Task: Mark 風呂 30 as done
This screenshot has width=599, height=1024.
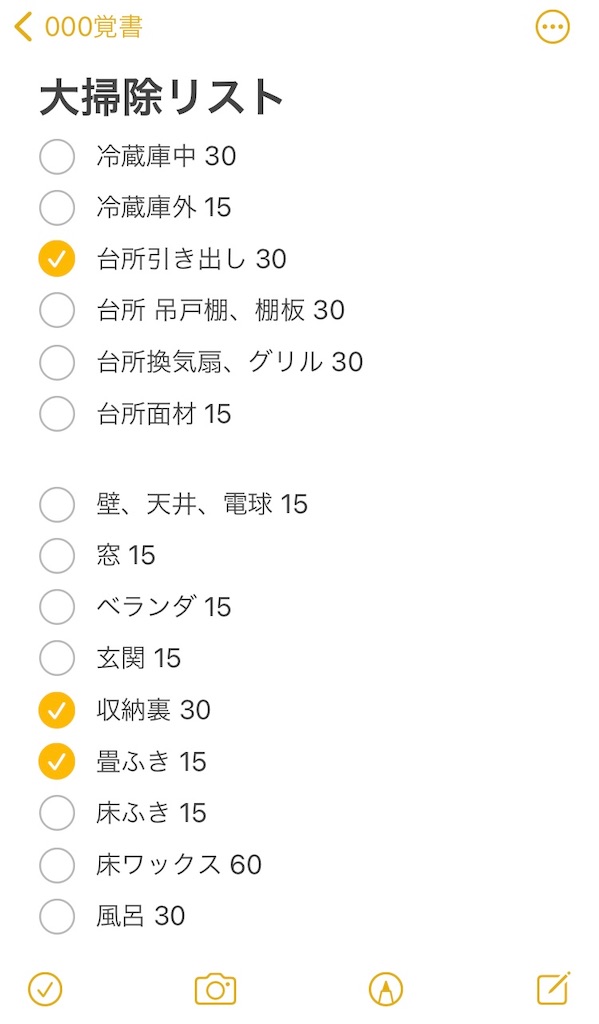Action: click(57, 916)
